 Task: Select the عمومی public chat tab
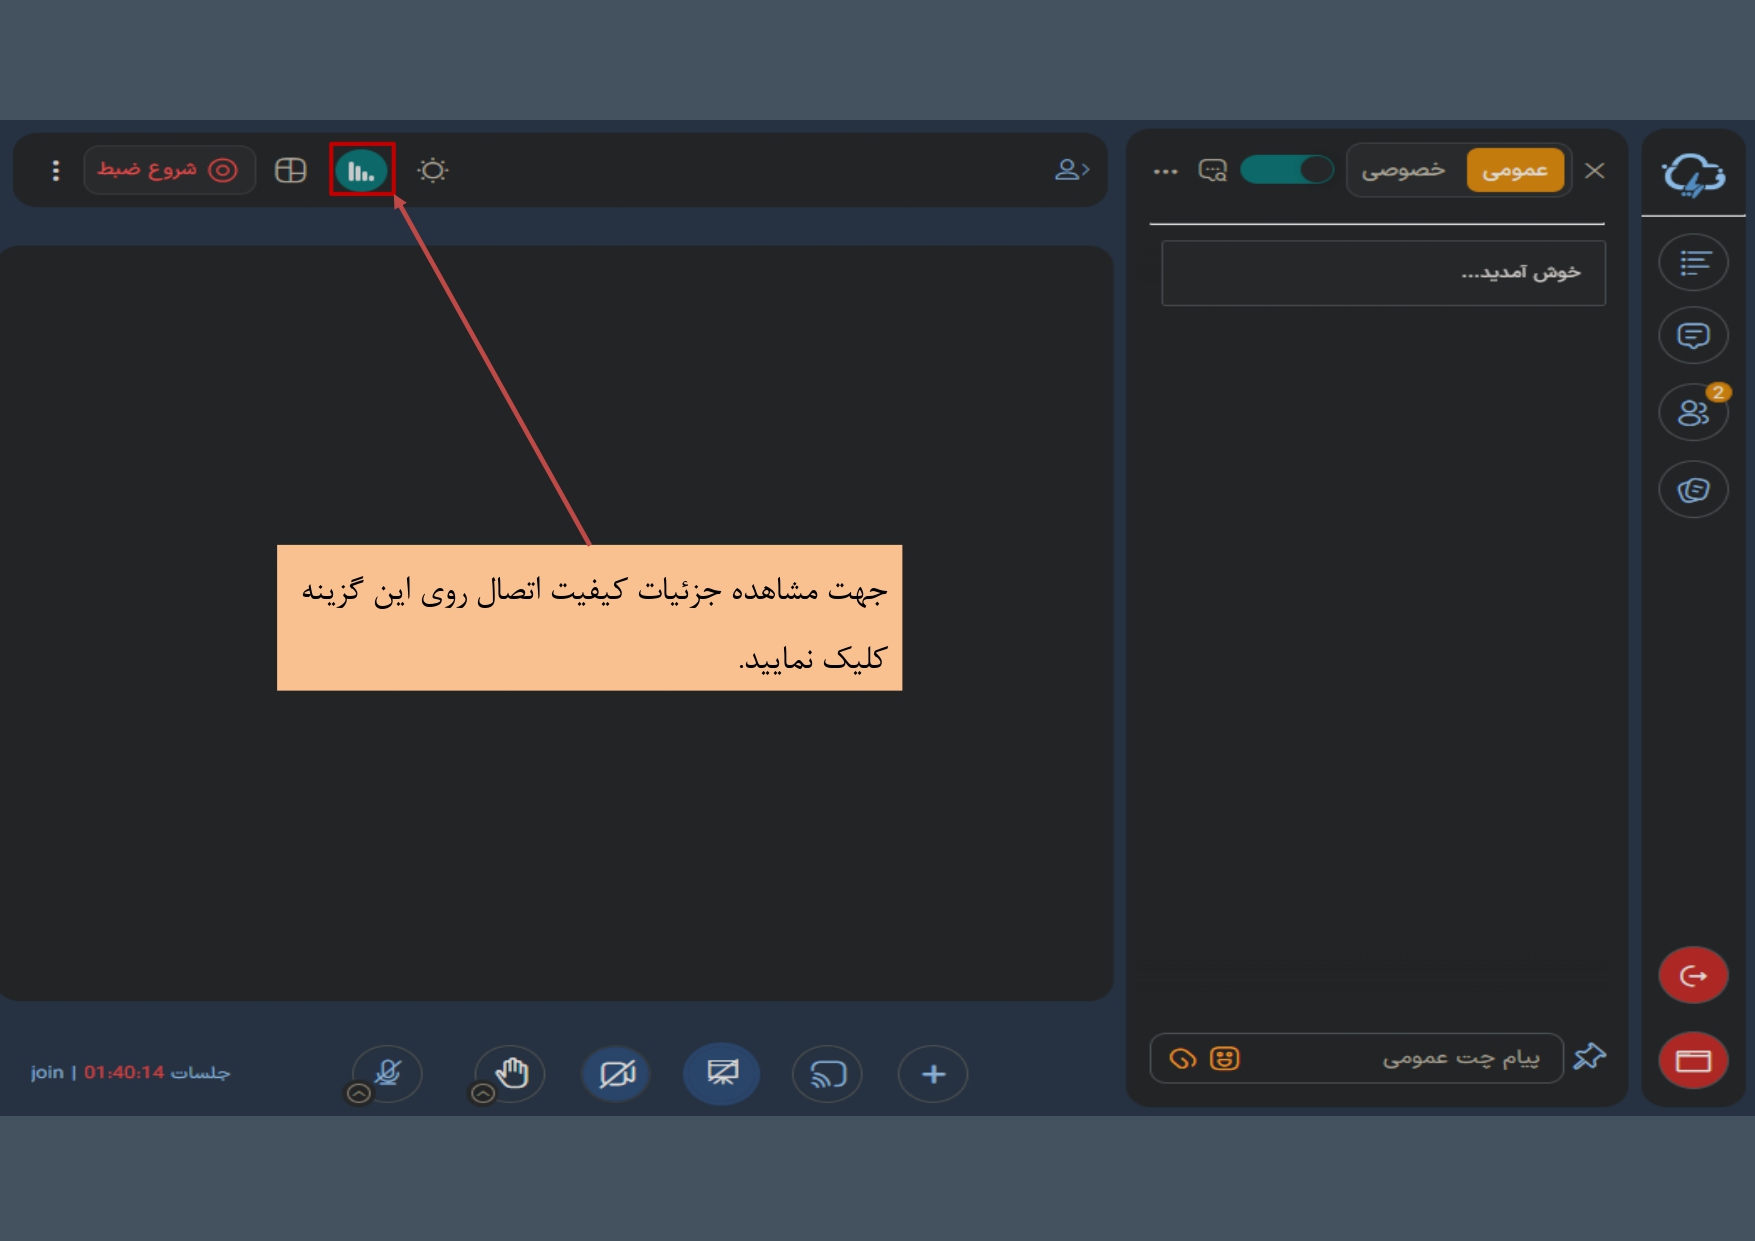pyautogui.click(x=1514, y=170)
